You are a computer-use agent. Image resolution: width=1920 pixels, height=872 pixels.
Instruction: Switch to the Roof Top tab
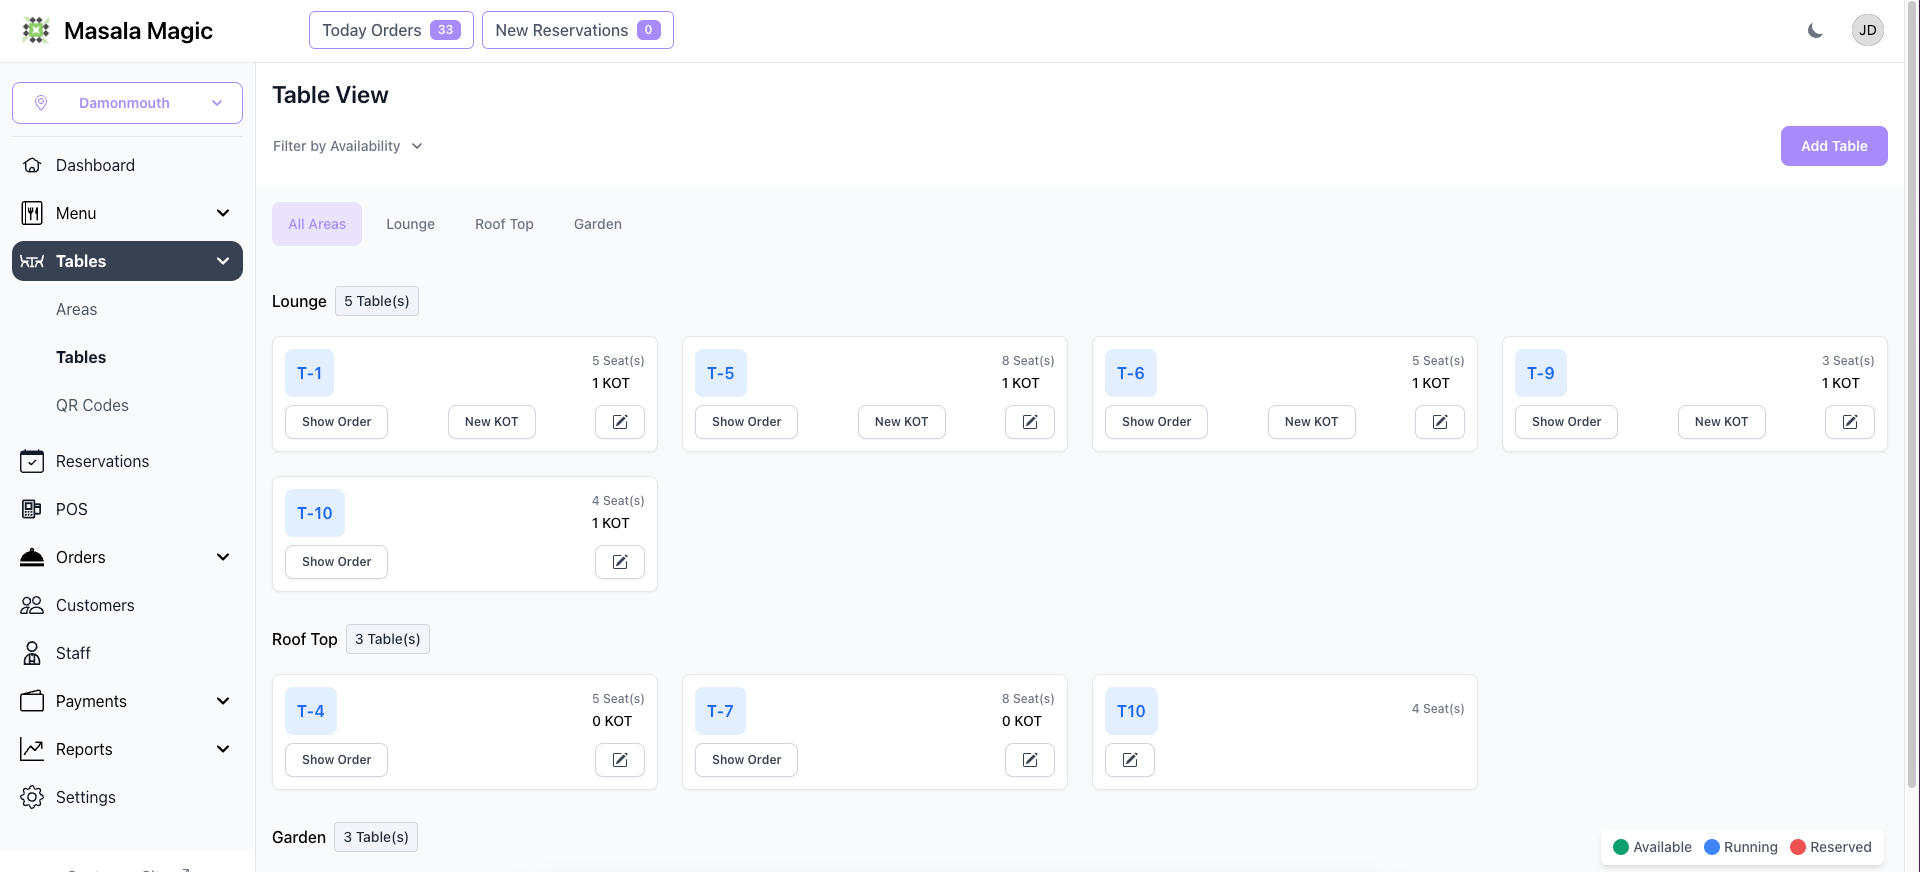[504, 224]
